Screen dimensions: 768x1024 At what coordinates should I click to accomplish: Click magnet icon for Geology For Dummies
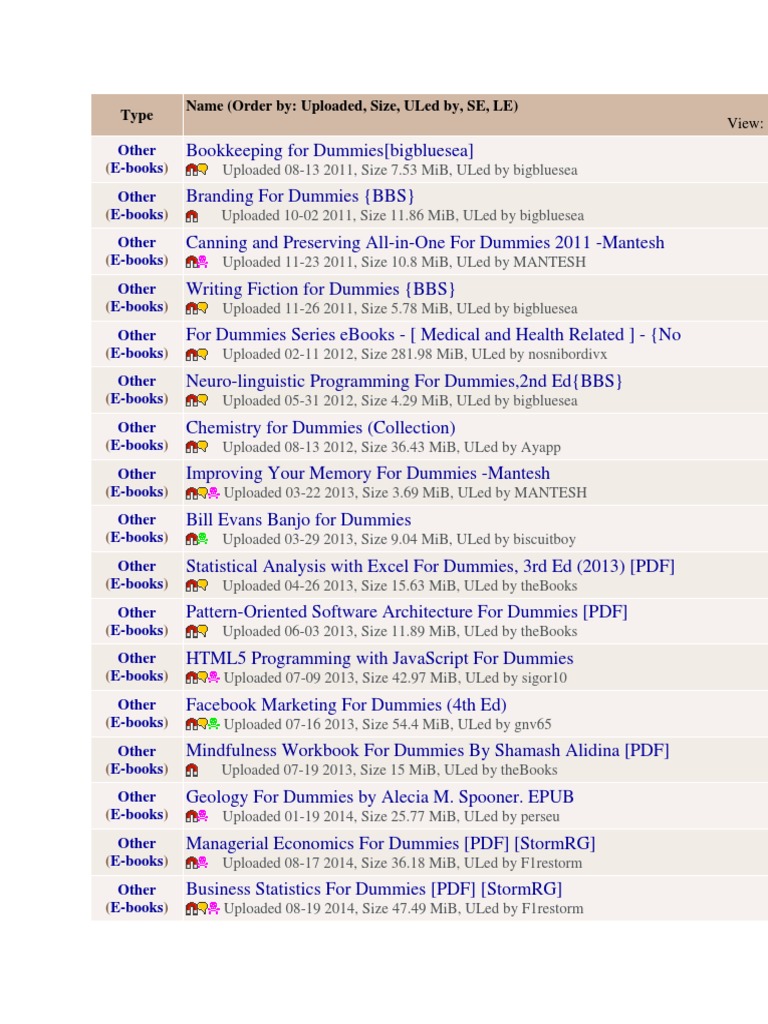[191, 816]
